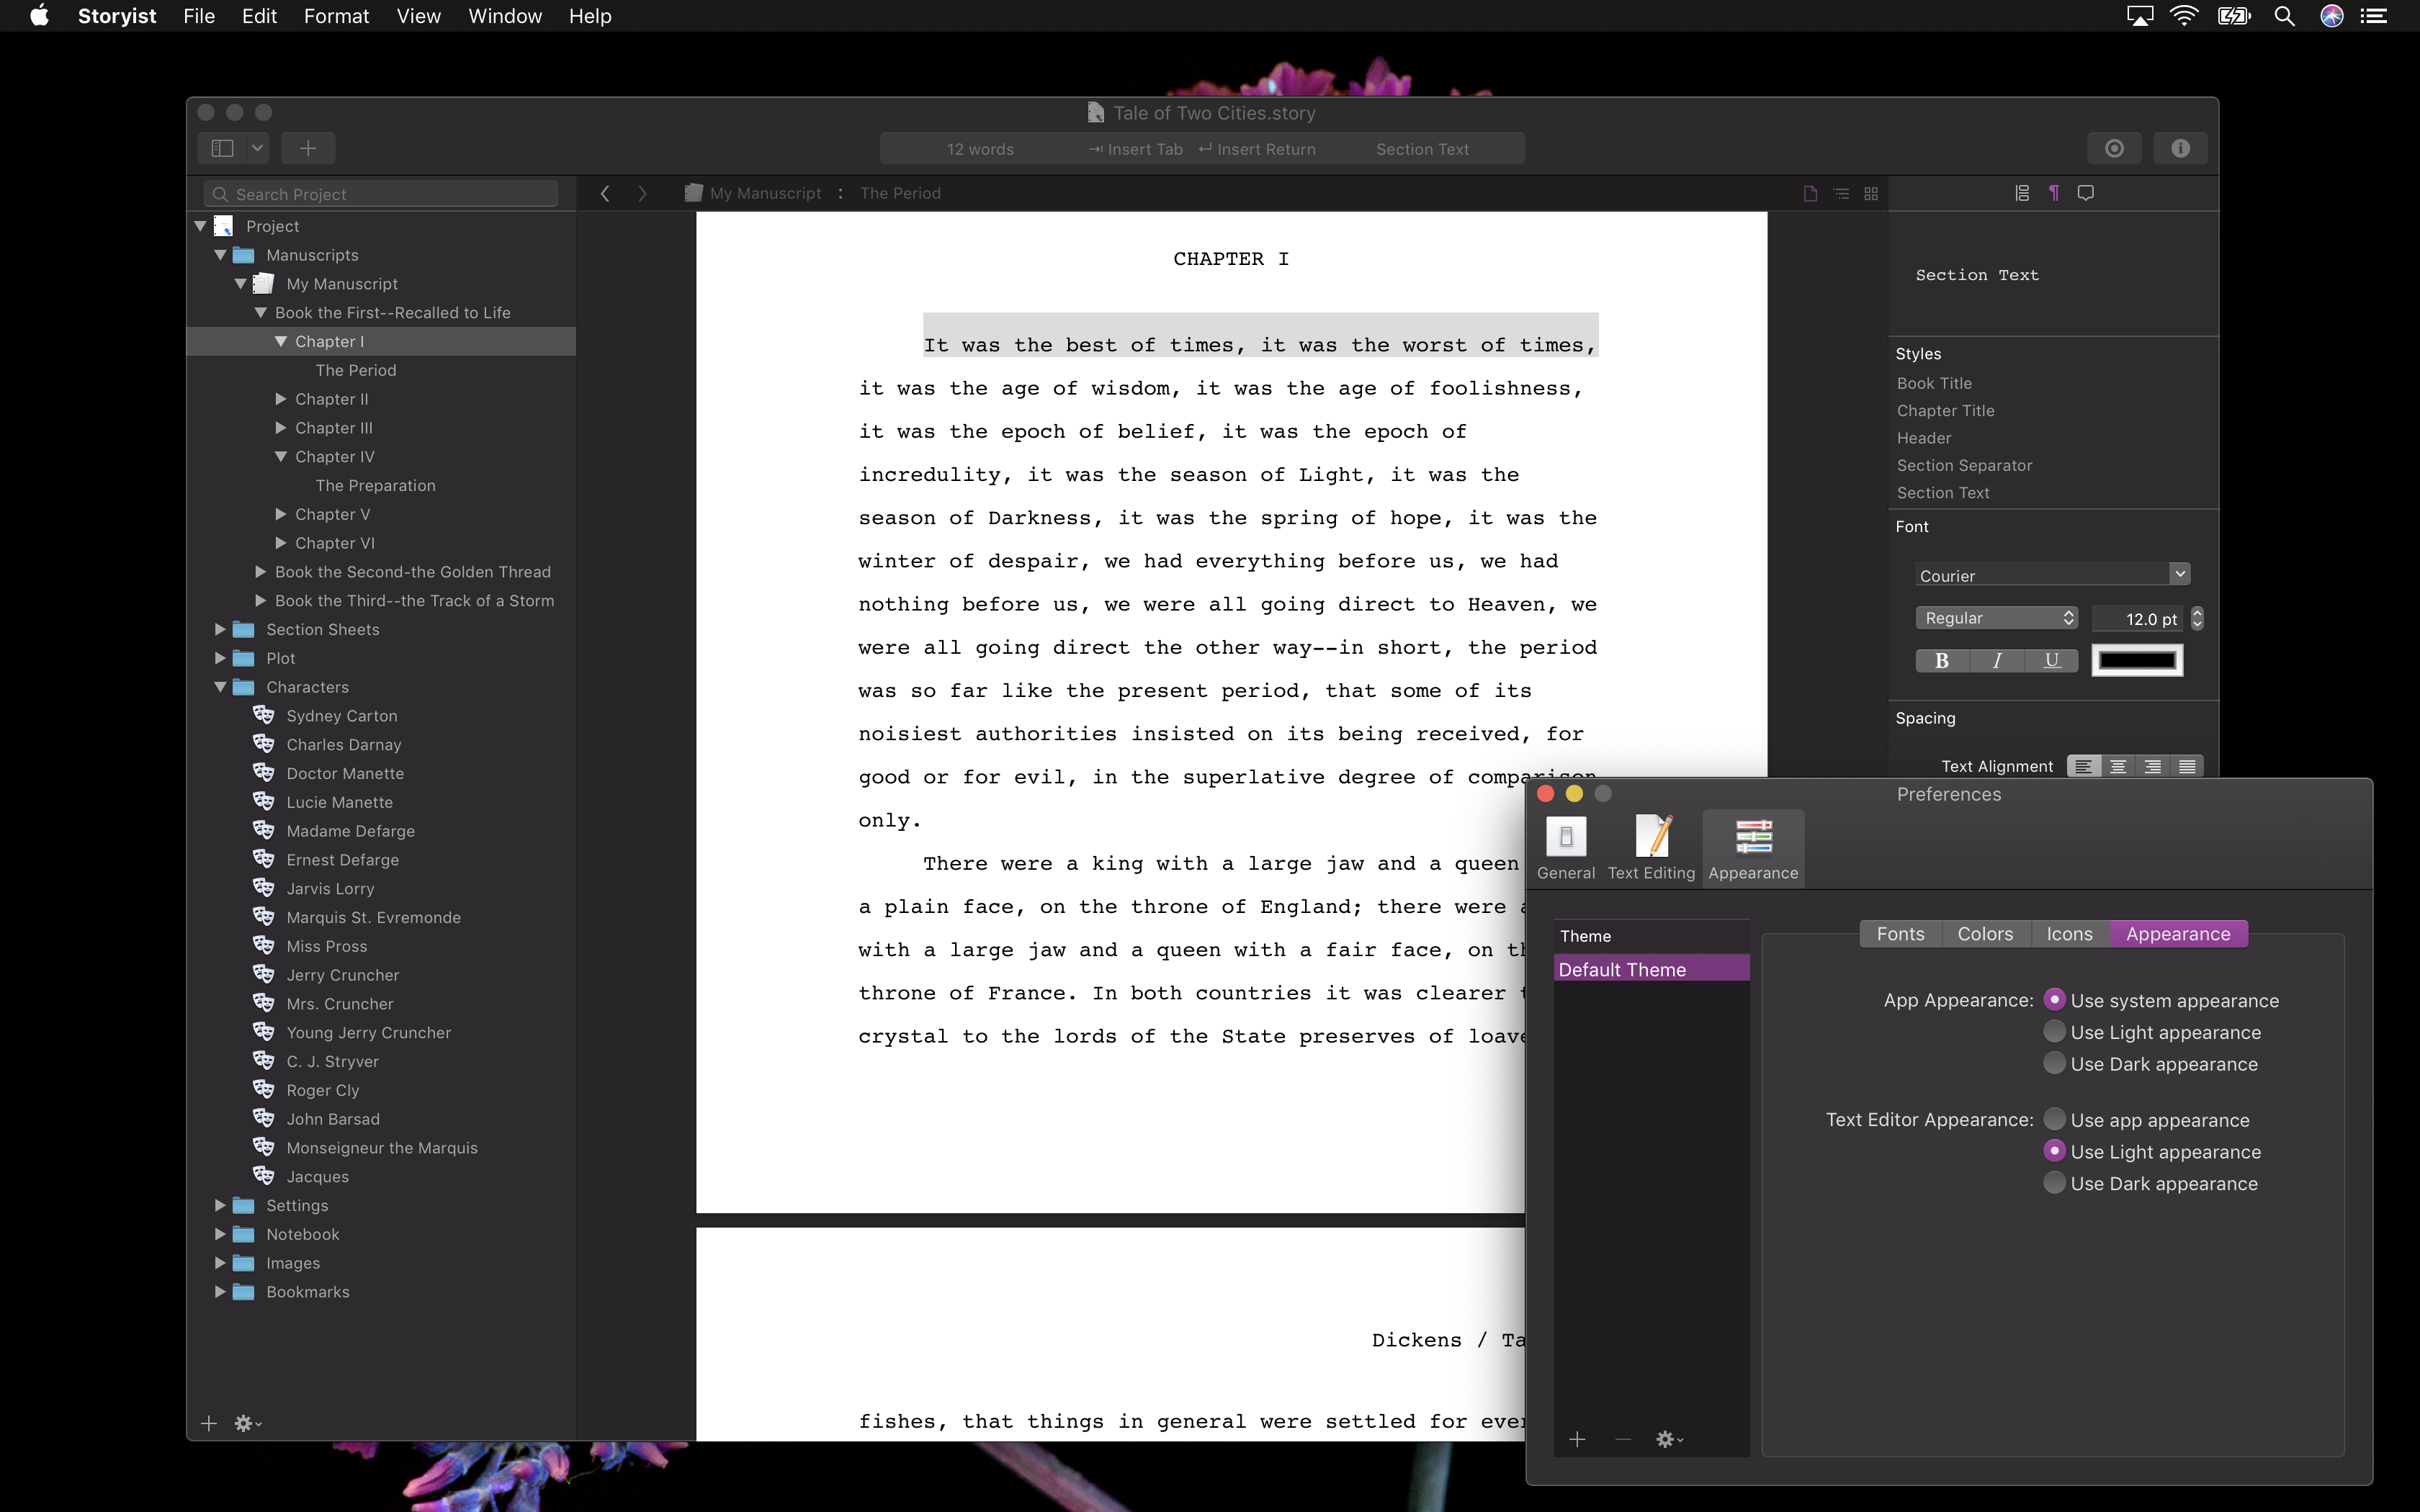Toggle the sidebar view button in toolbar
This screenshot has width=2420, height=1512.
coord(222,148)
